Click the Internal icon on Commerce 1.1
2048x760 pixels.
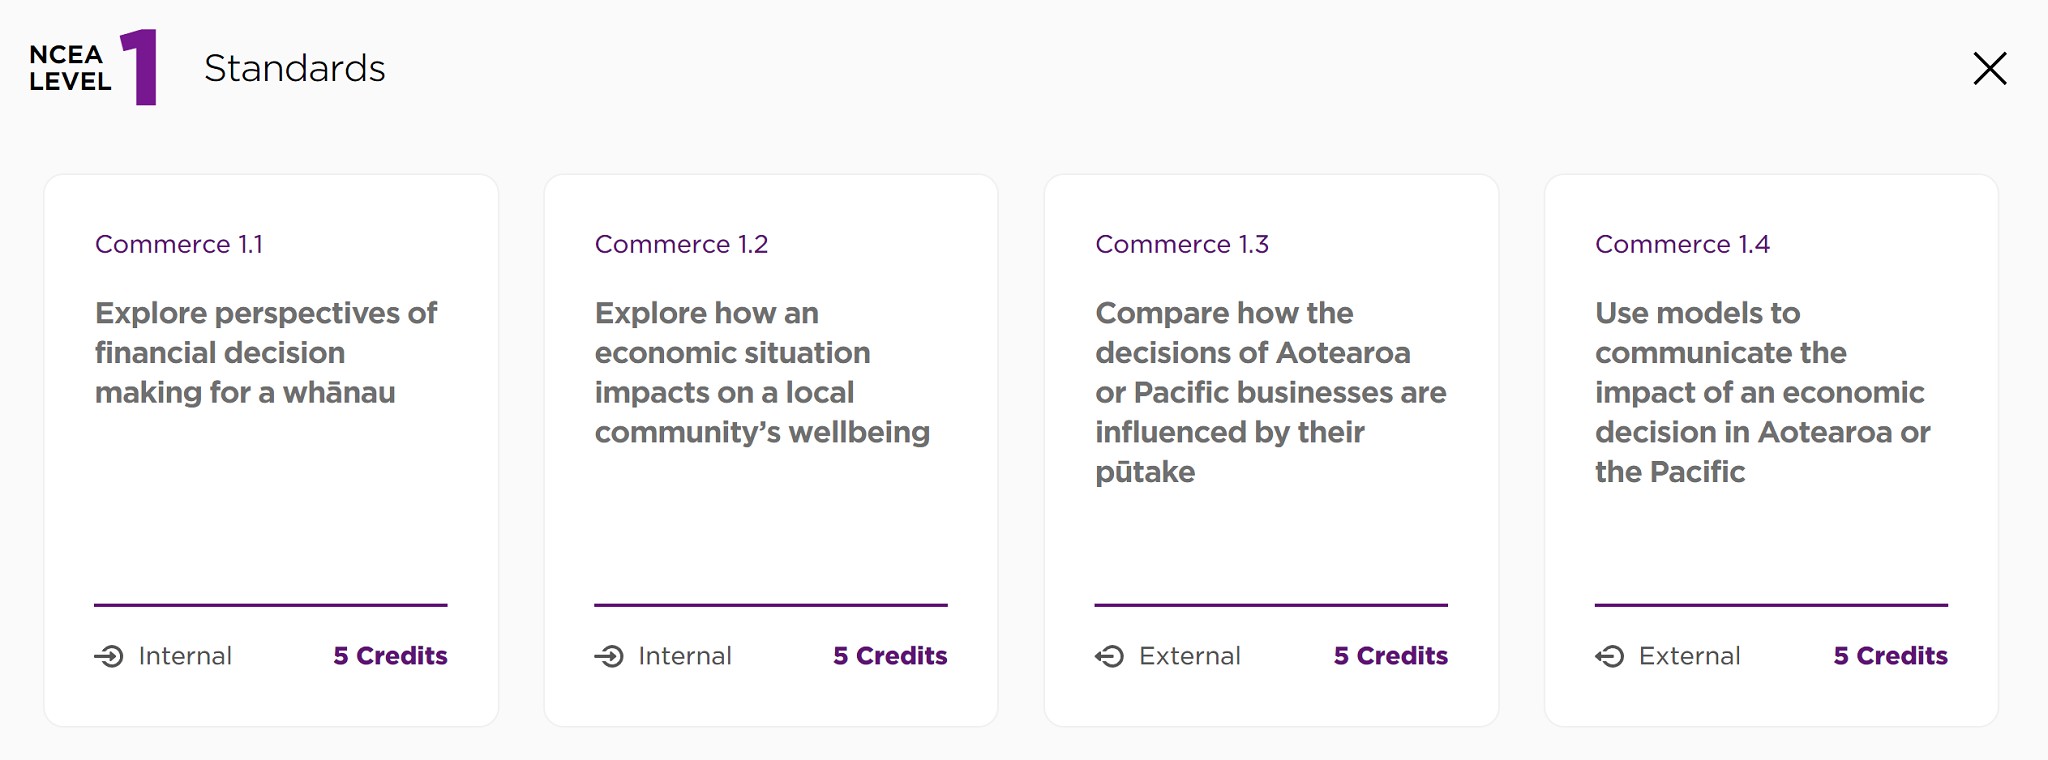click(109, 656)
